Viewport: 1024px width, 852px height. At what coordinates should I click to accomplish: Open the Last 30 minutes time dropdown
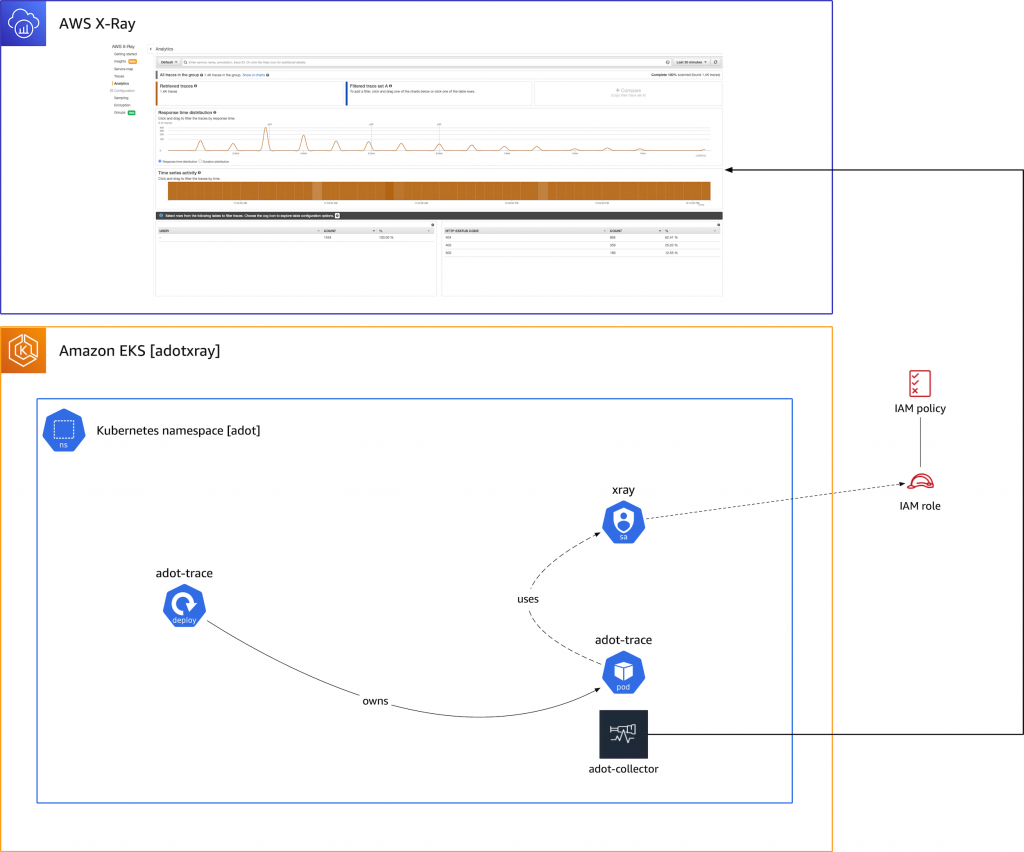tap(692, 62)
